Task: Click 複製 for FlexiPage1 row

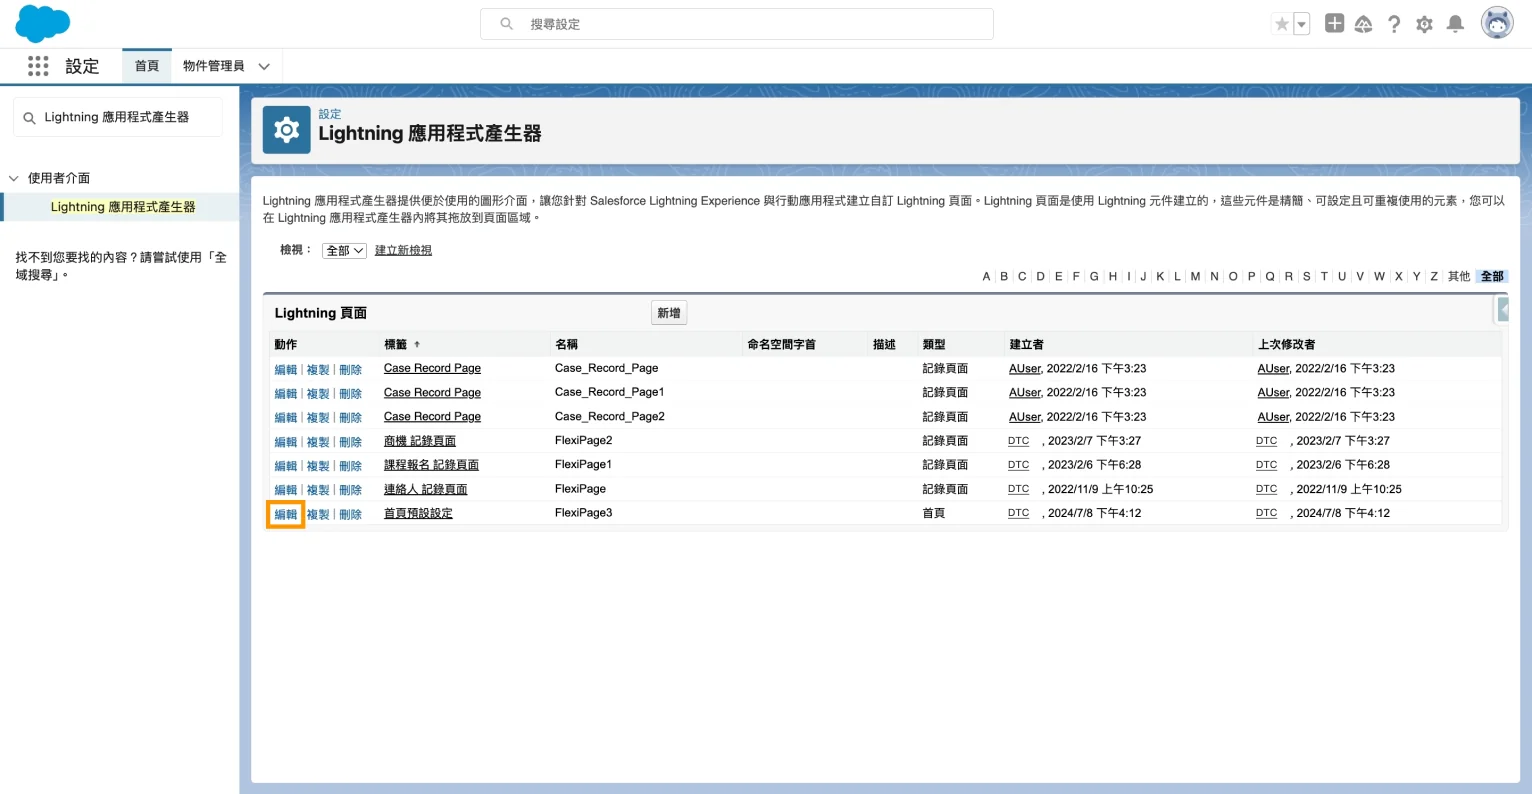Action: coord(318,466)
